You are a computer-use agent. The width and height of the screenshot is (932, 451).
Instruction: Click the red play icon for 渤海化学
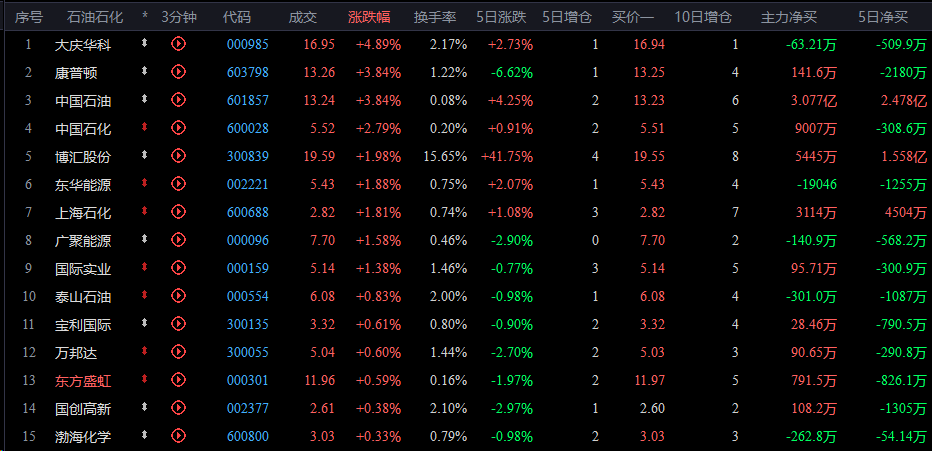(178, 436)
